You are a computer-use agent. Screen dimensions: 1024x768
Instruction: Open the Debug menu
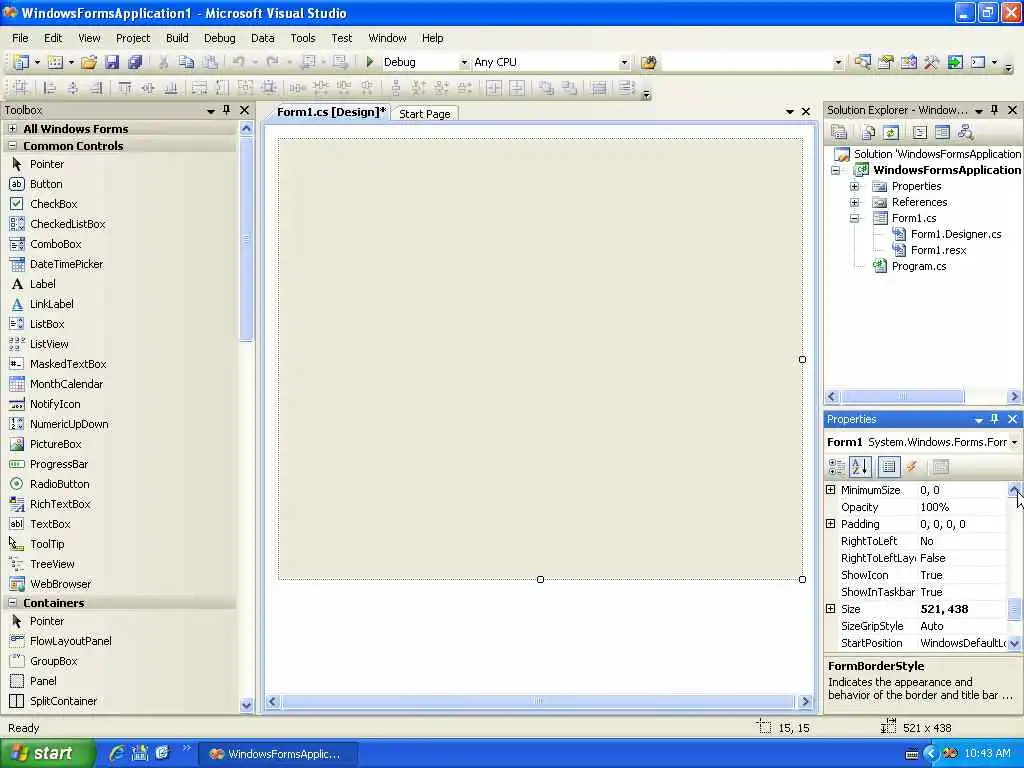point(219,38)
